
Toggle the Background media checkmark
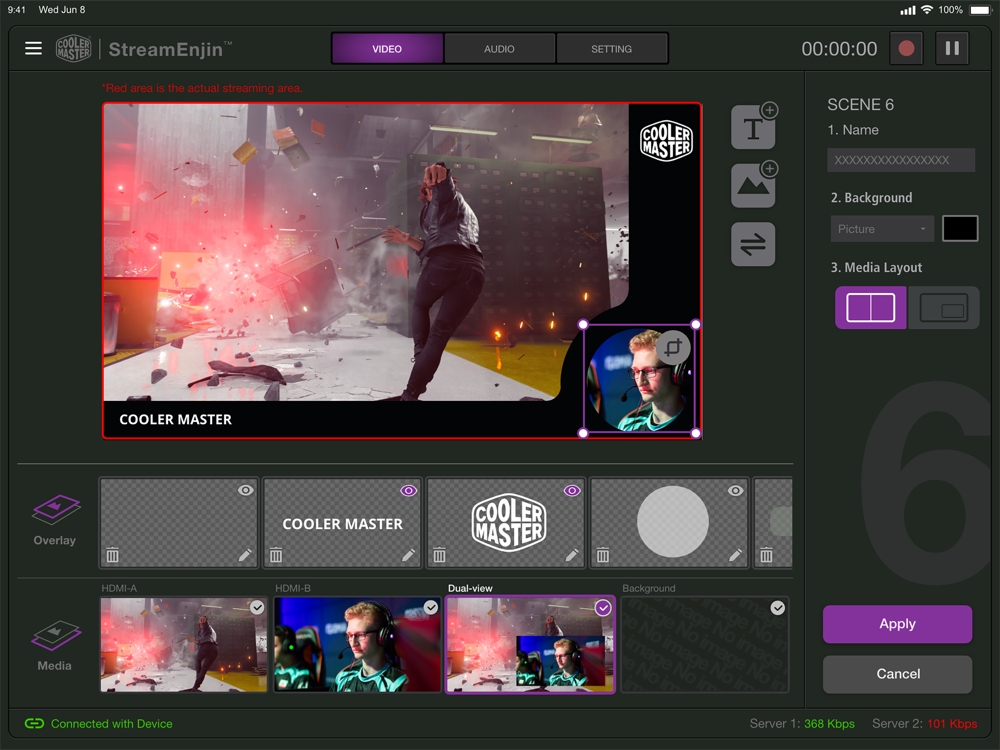pos(777,608)
